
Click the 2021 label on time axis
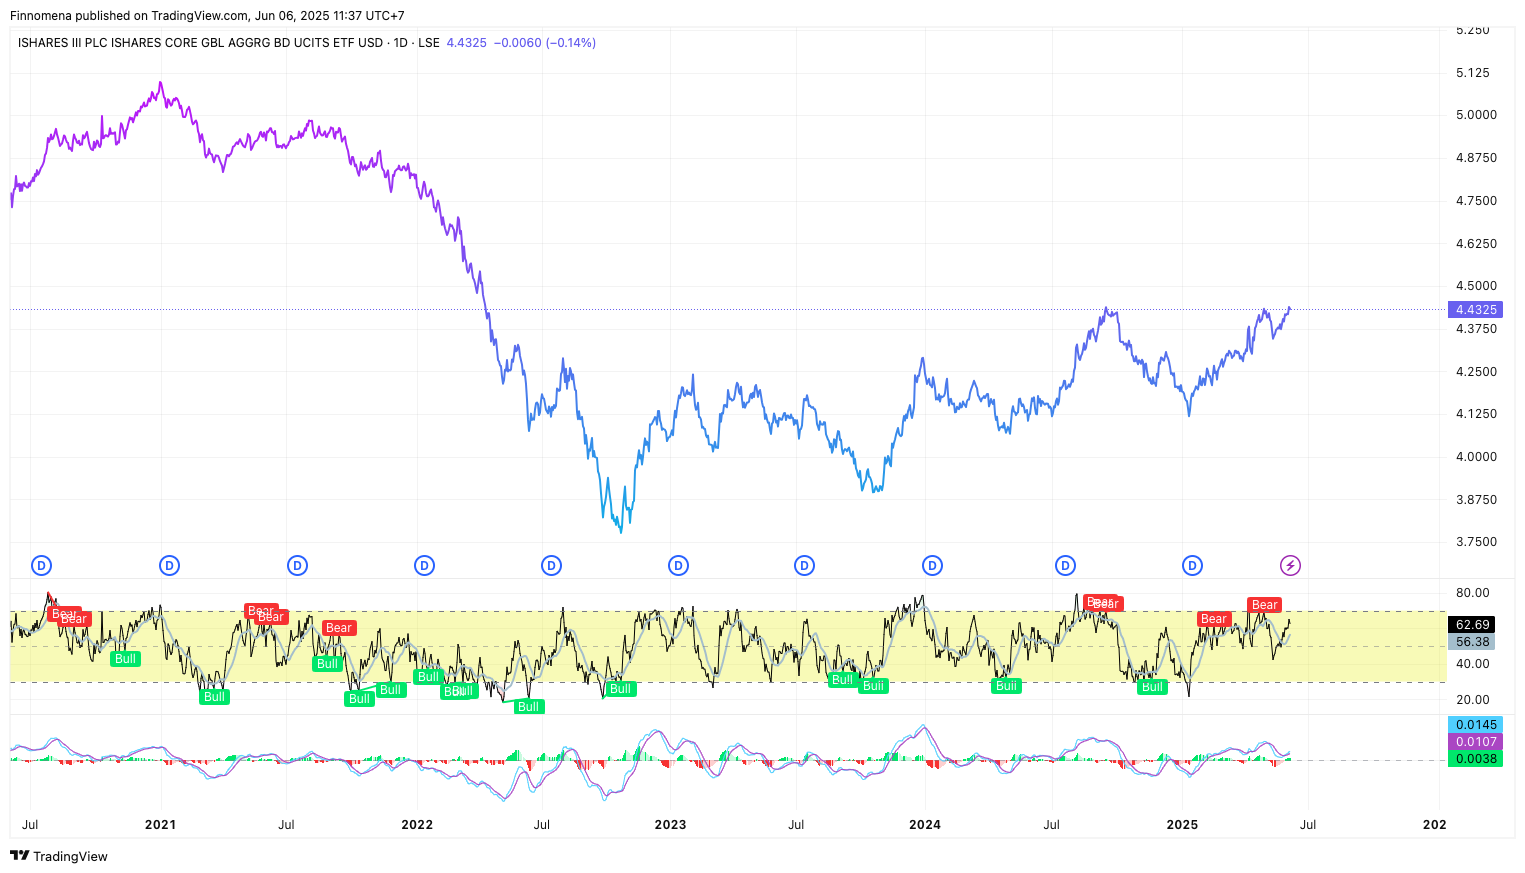160,825
